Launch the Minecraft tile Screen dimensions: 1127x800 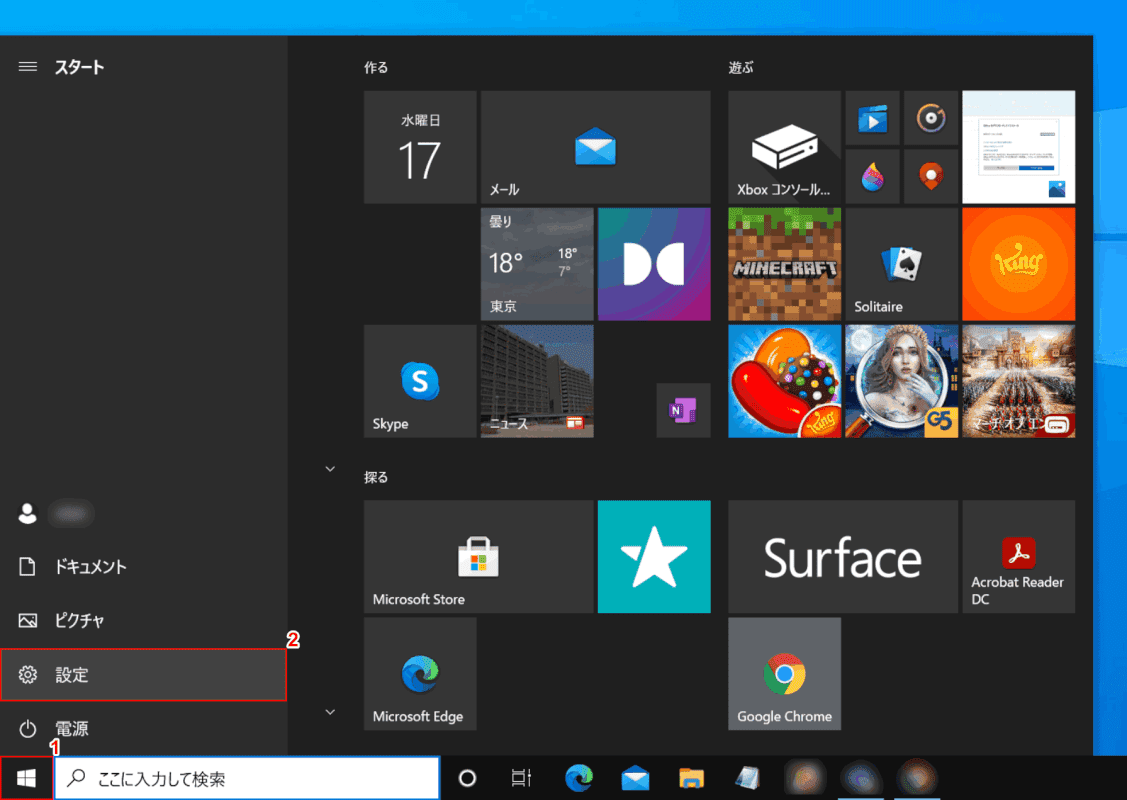click(x=784, y=264)
